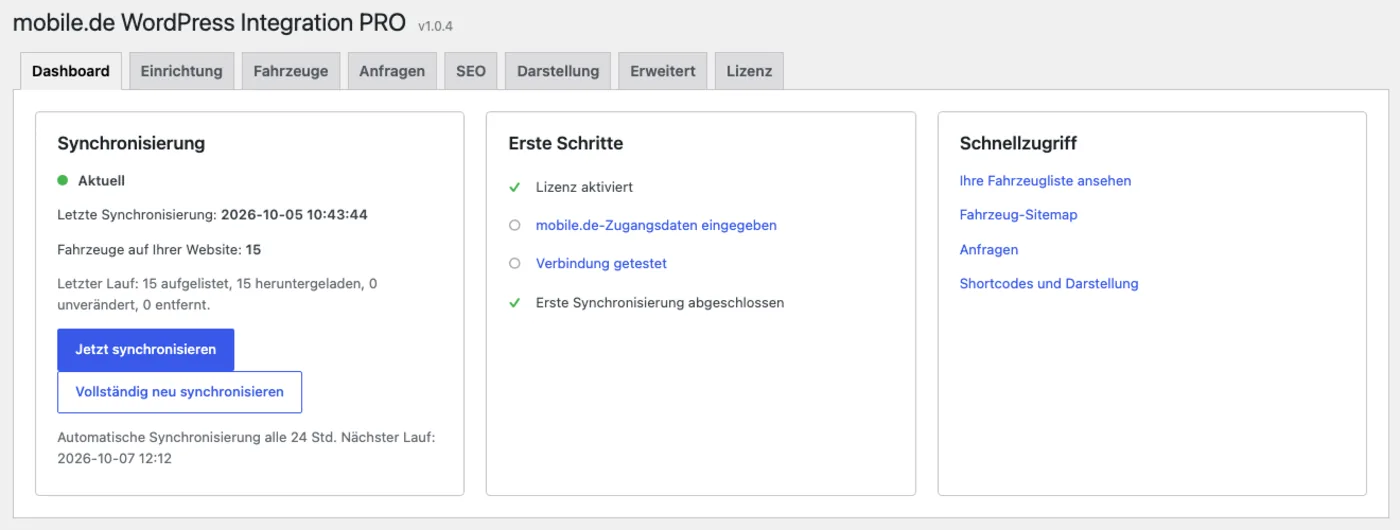Click the Lizenz aktiviert text
Viewport: 1400px width, 530px height.
point(584,187)
